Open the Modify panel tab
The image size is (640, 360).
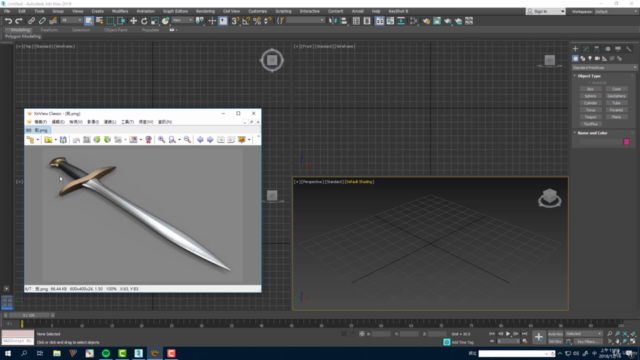coord(586,49)
